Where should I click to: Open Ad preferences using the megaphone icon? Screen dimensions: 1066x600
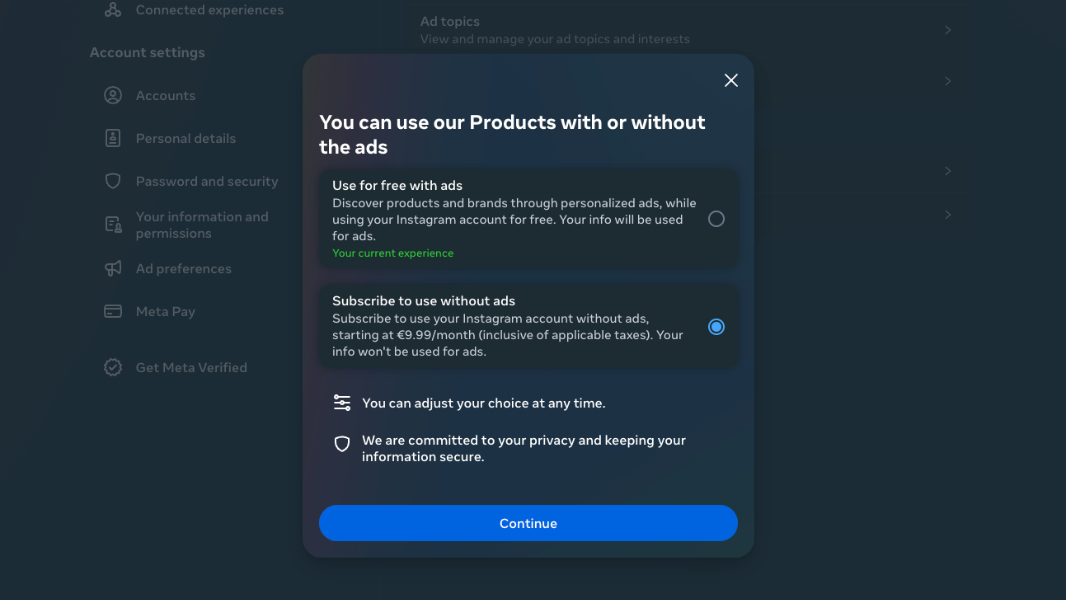click(113, 268)
